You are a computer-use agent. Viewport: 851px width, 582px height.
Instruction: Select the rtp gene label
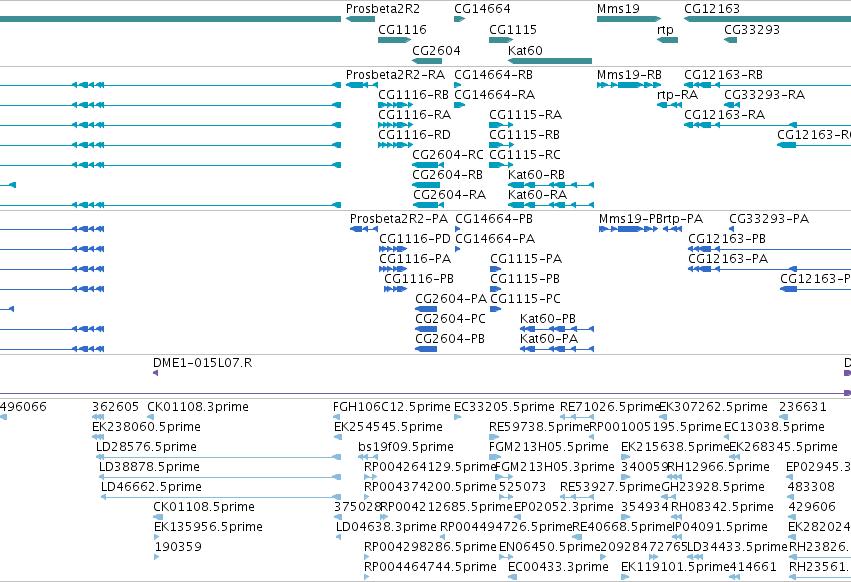[x=665, y=29]
